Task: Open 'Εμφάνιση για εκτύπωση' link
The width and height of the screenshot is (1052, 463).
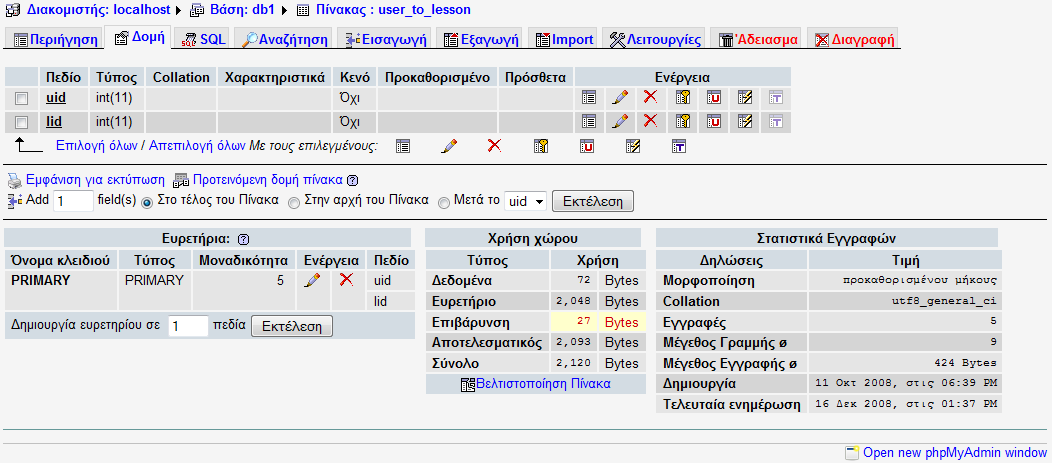Action: [x=95, y=180]
